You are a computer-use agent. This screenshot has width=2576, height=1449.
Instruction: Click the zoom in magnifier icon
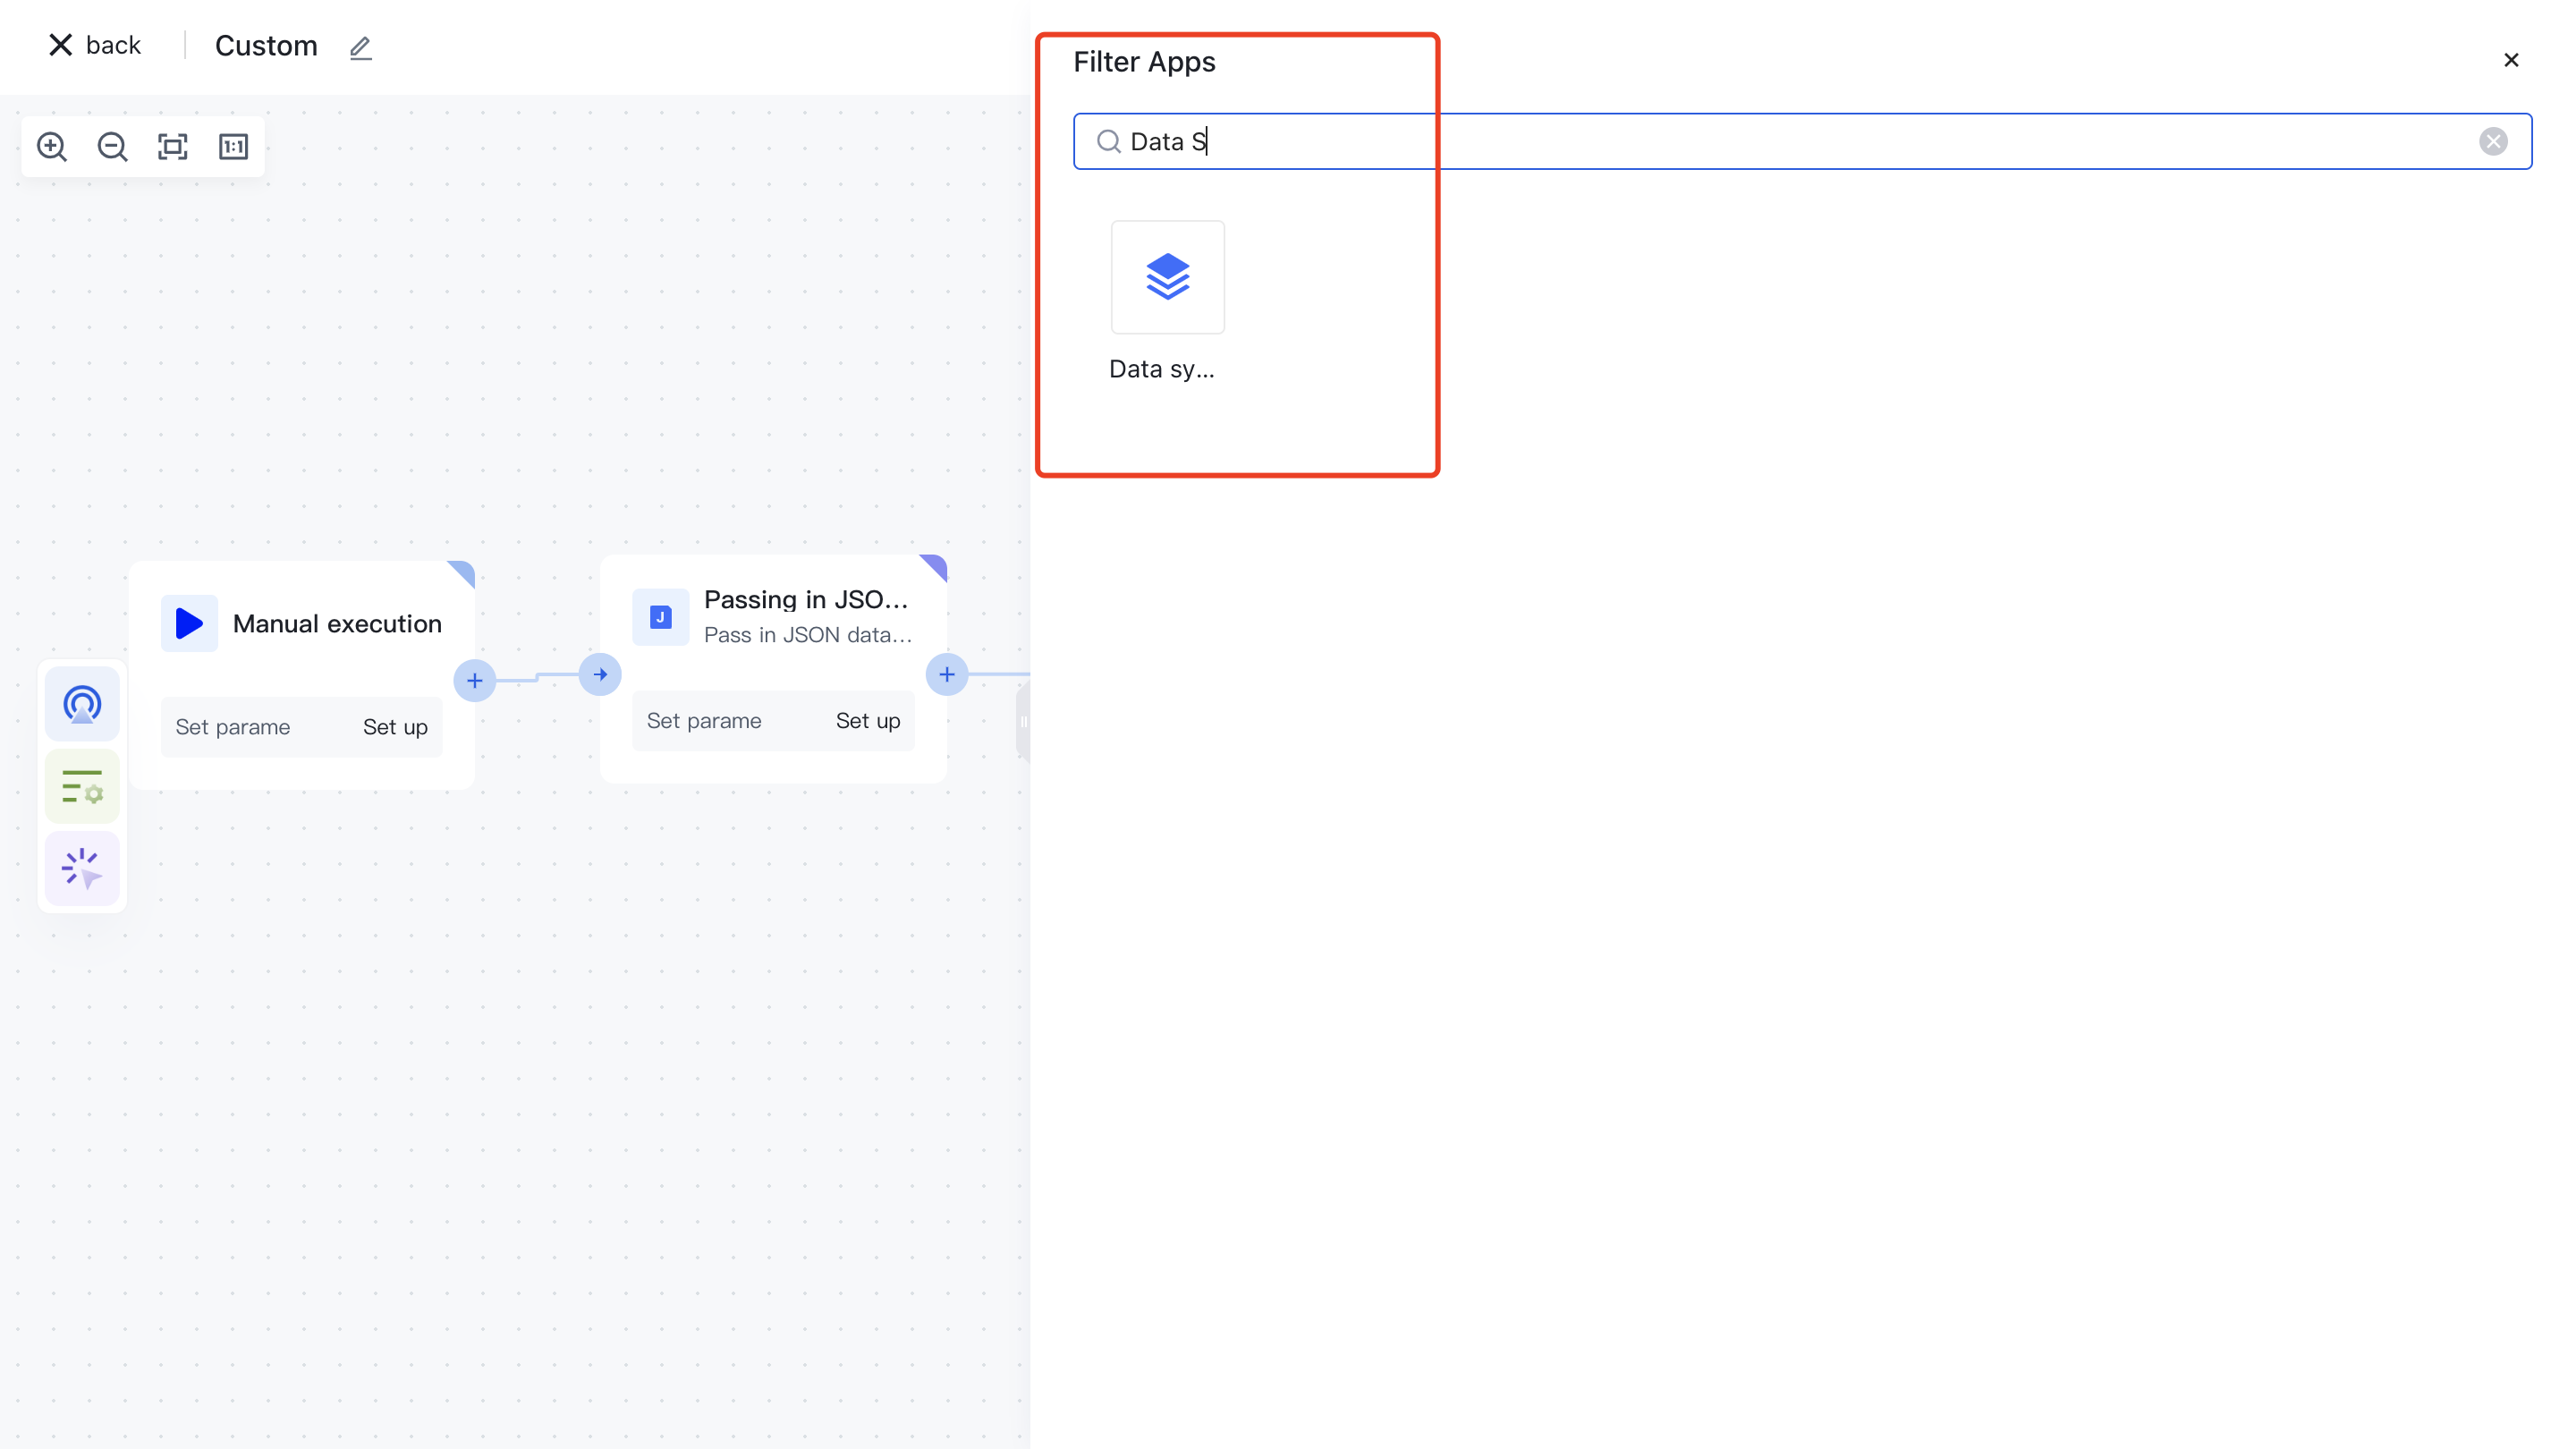pyautogui.click(x=52, y=147)
